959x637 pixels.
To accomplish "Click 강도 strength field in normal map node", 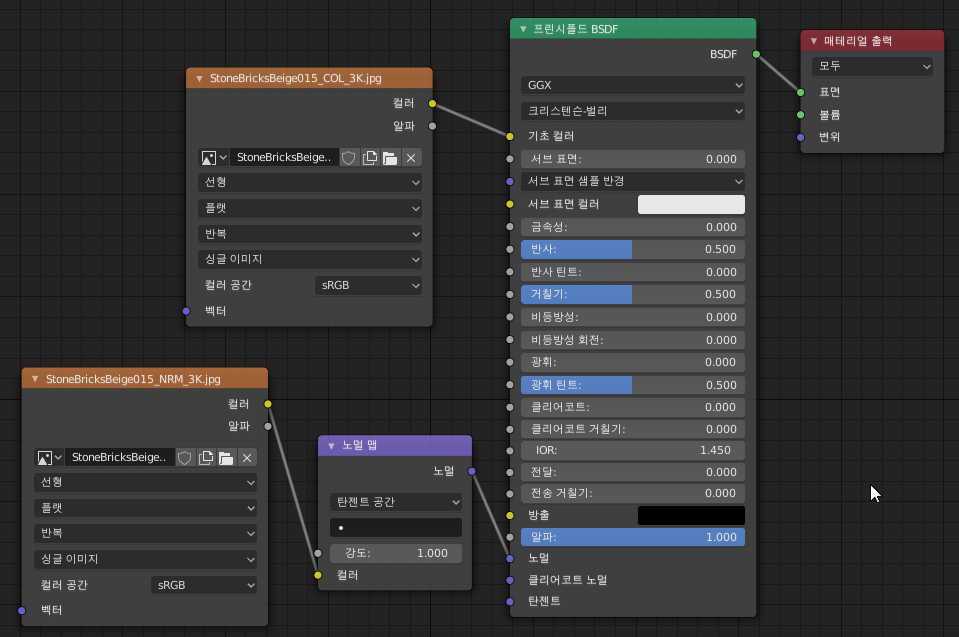I will (x=396, y=553).
